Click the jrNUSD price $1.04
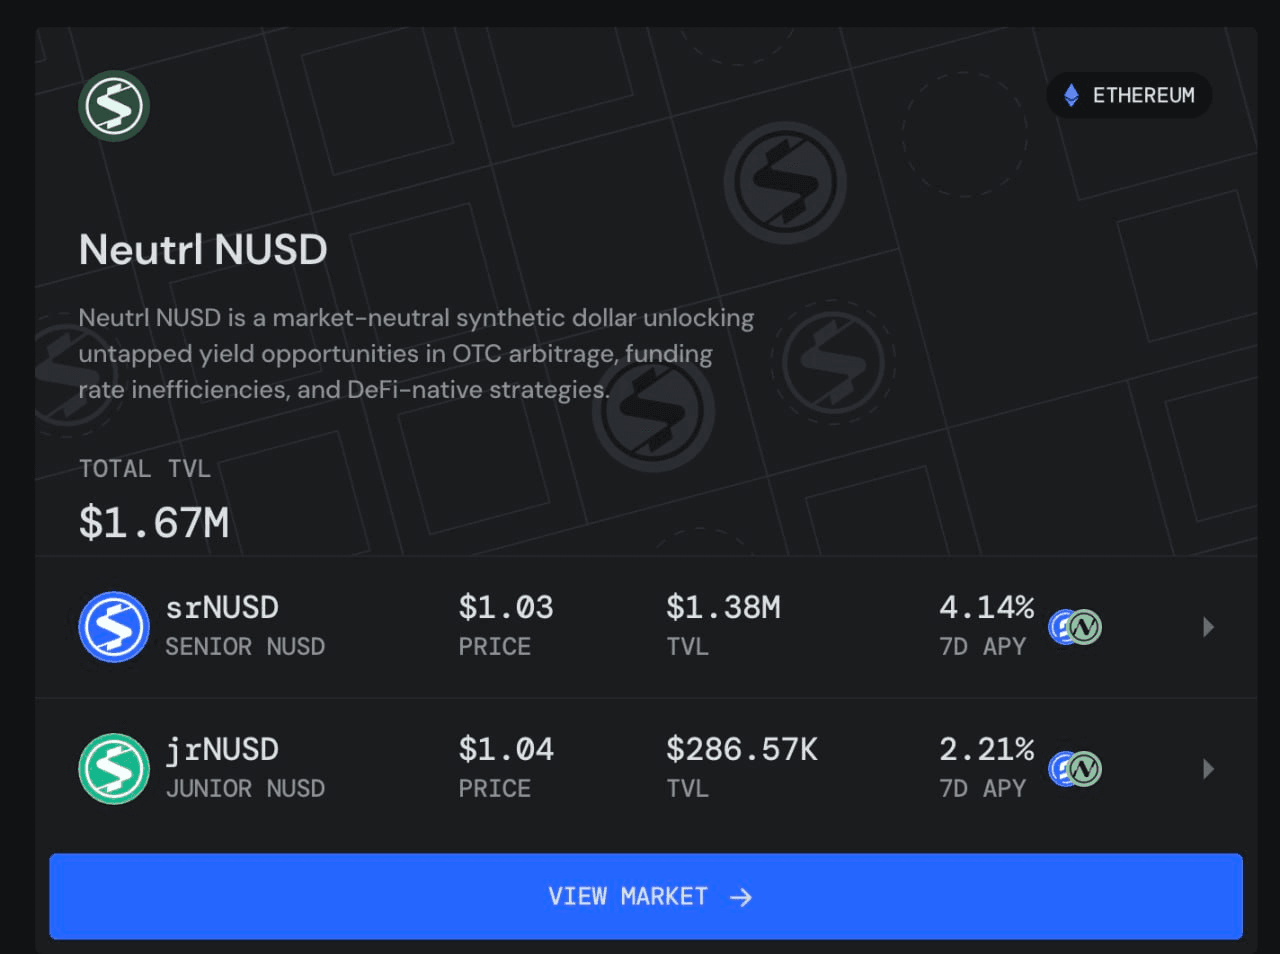The width and height of the screenshot is (1280, 954). (x=506, y=749)
